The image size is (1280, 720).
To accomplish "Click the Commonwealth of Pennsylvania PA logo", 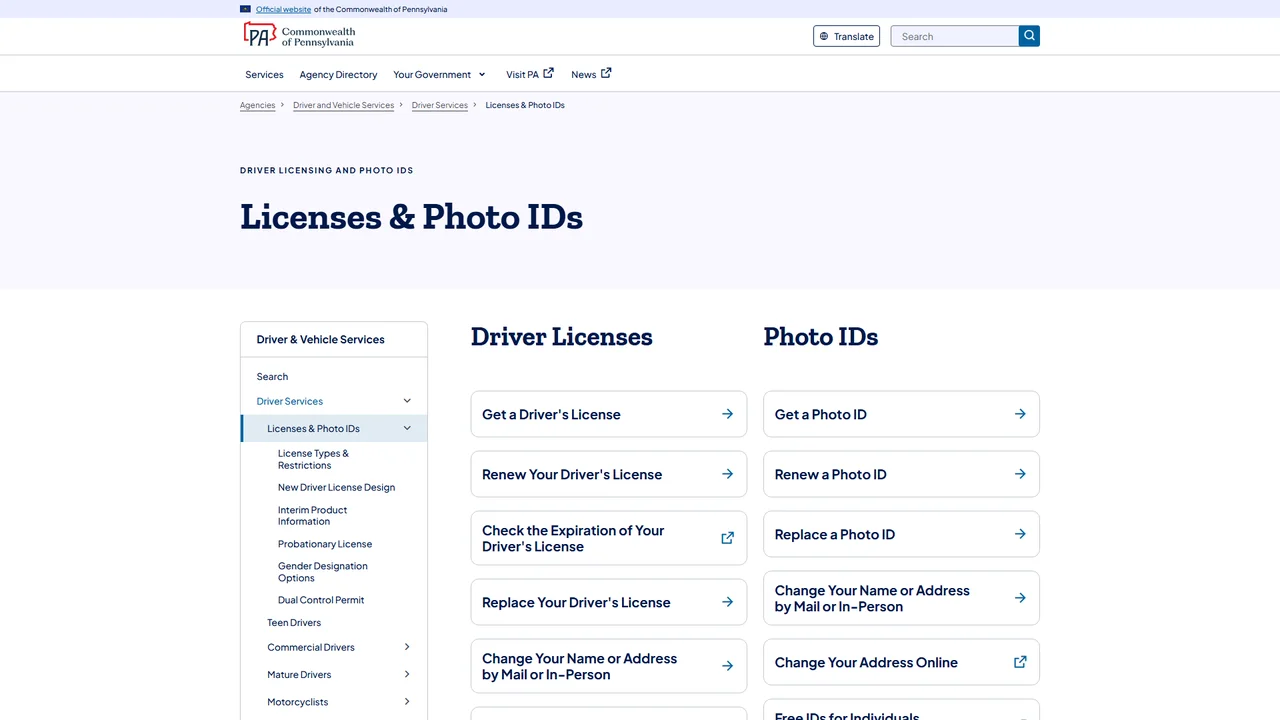I will pyautogui.click(x=299, y=36).
